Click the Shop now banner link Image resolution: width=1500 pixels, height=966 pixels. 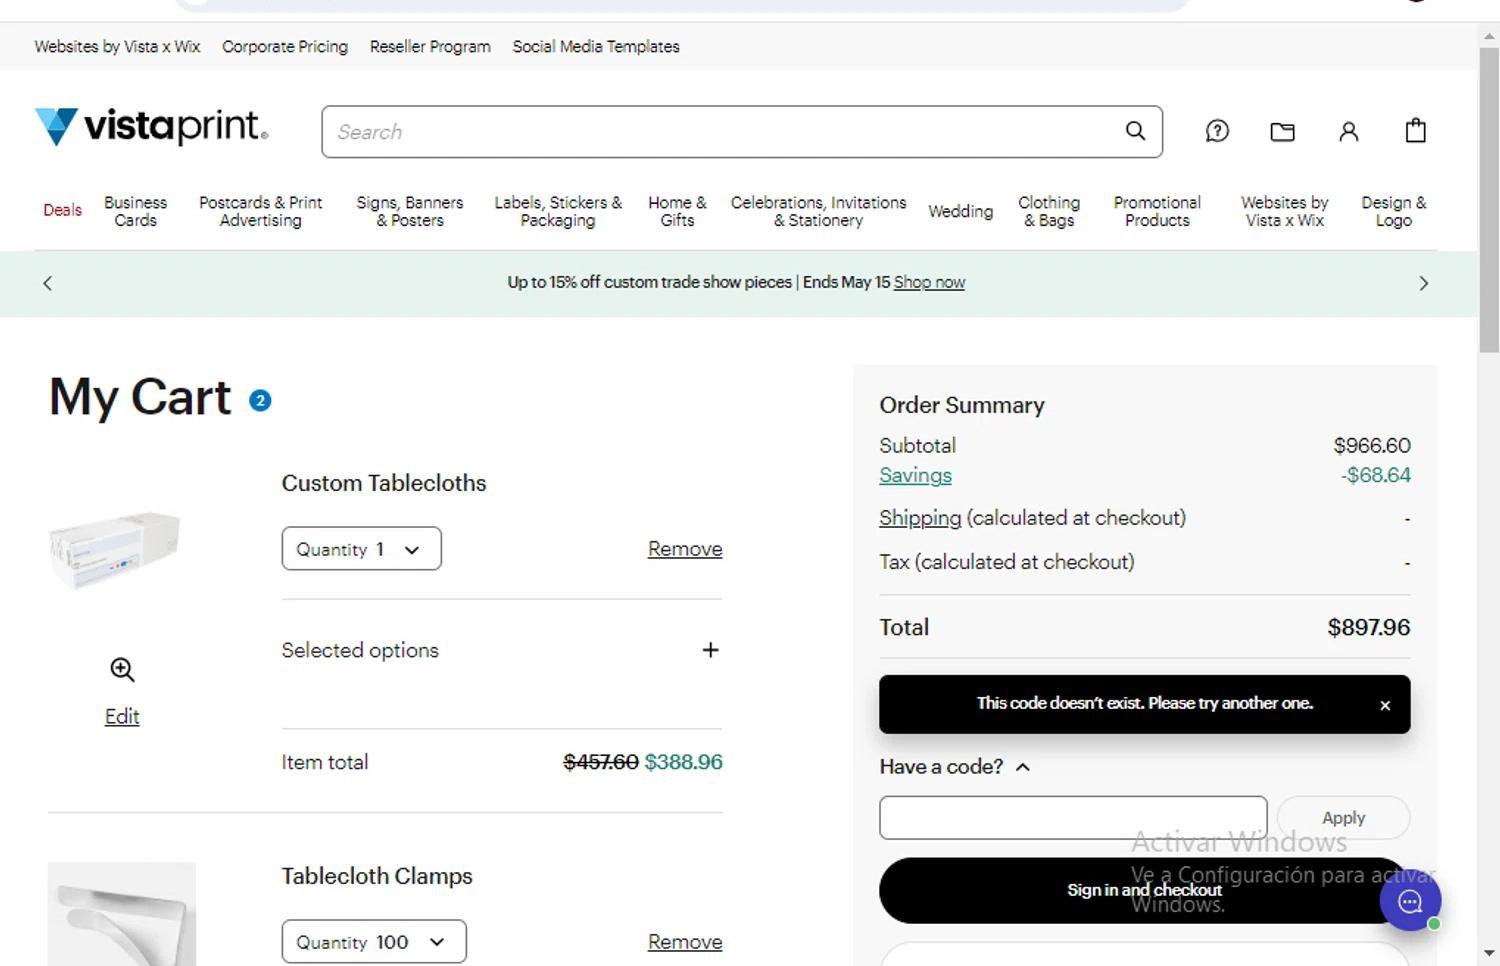click(x=929, y=282)
